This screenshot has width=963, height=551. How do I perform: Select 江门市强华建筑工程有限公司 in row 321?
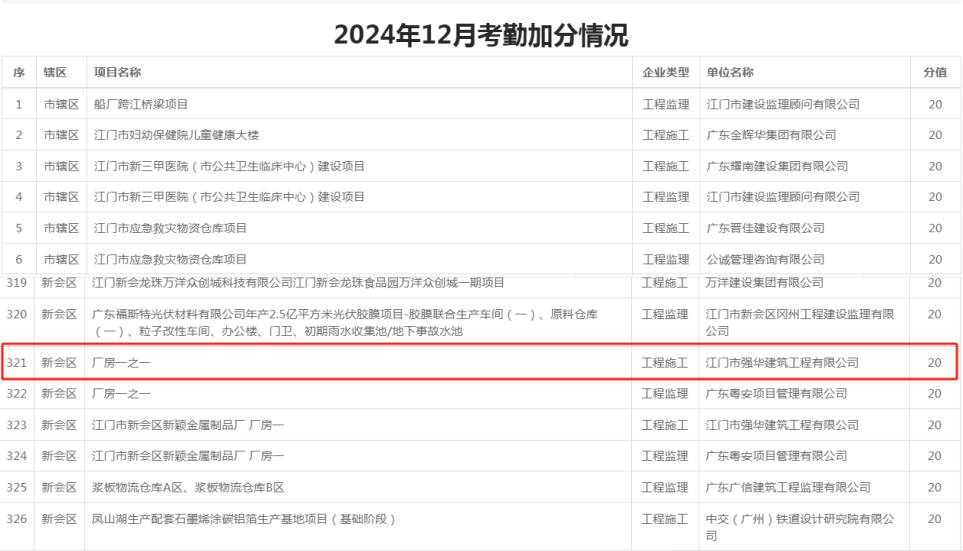tap(782, 363)
